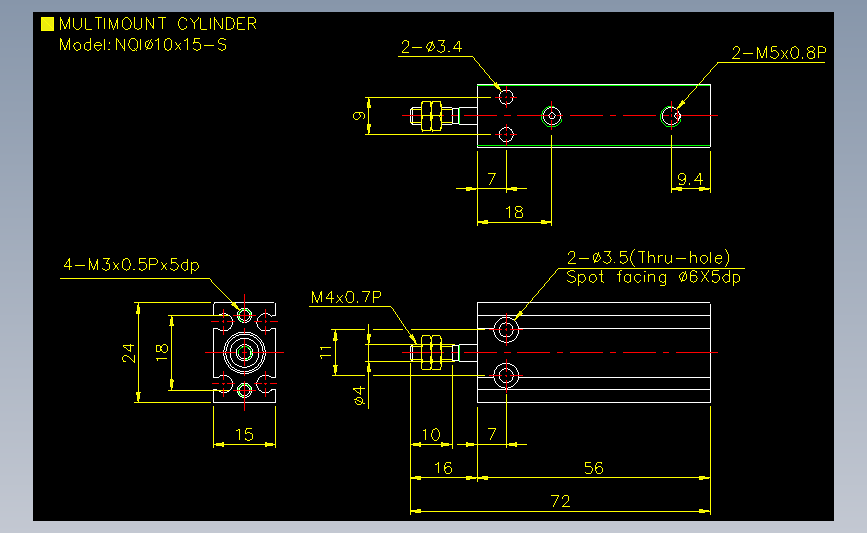Select the 24 height dimension
This screenshot has height=533, width=867.
(128, 353)
